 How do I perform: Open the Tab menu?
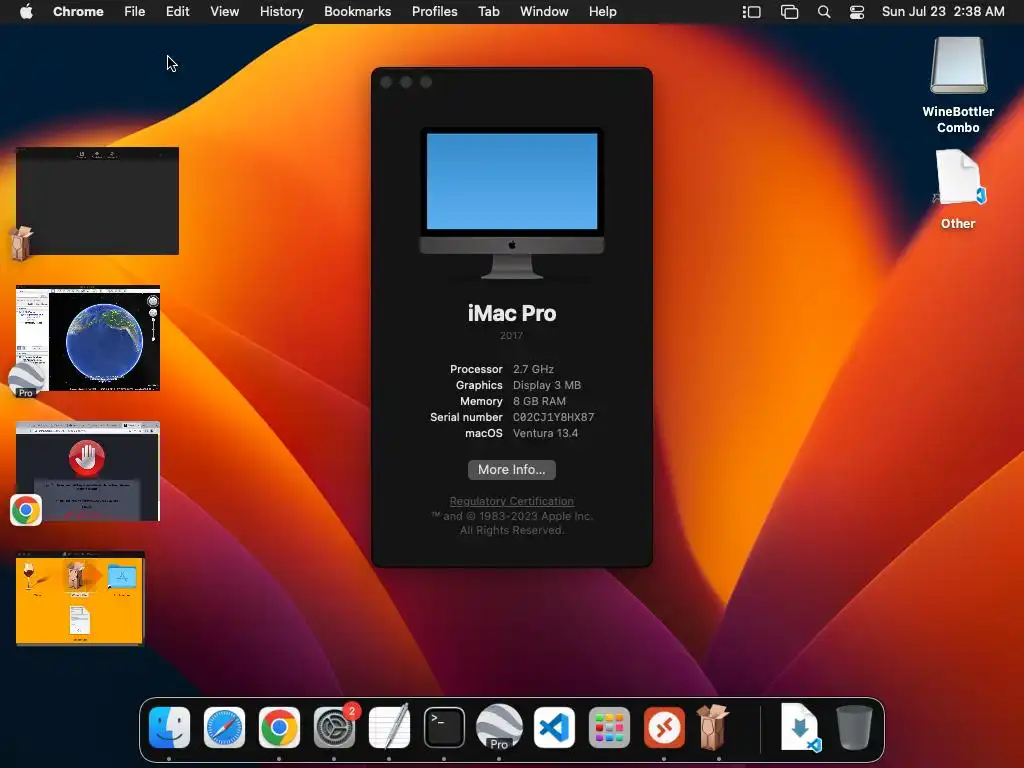488,12
